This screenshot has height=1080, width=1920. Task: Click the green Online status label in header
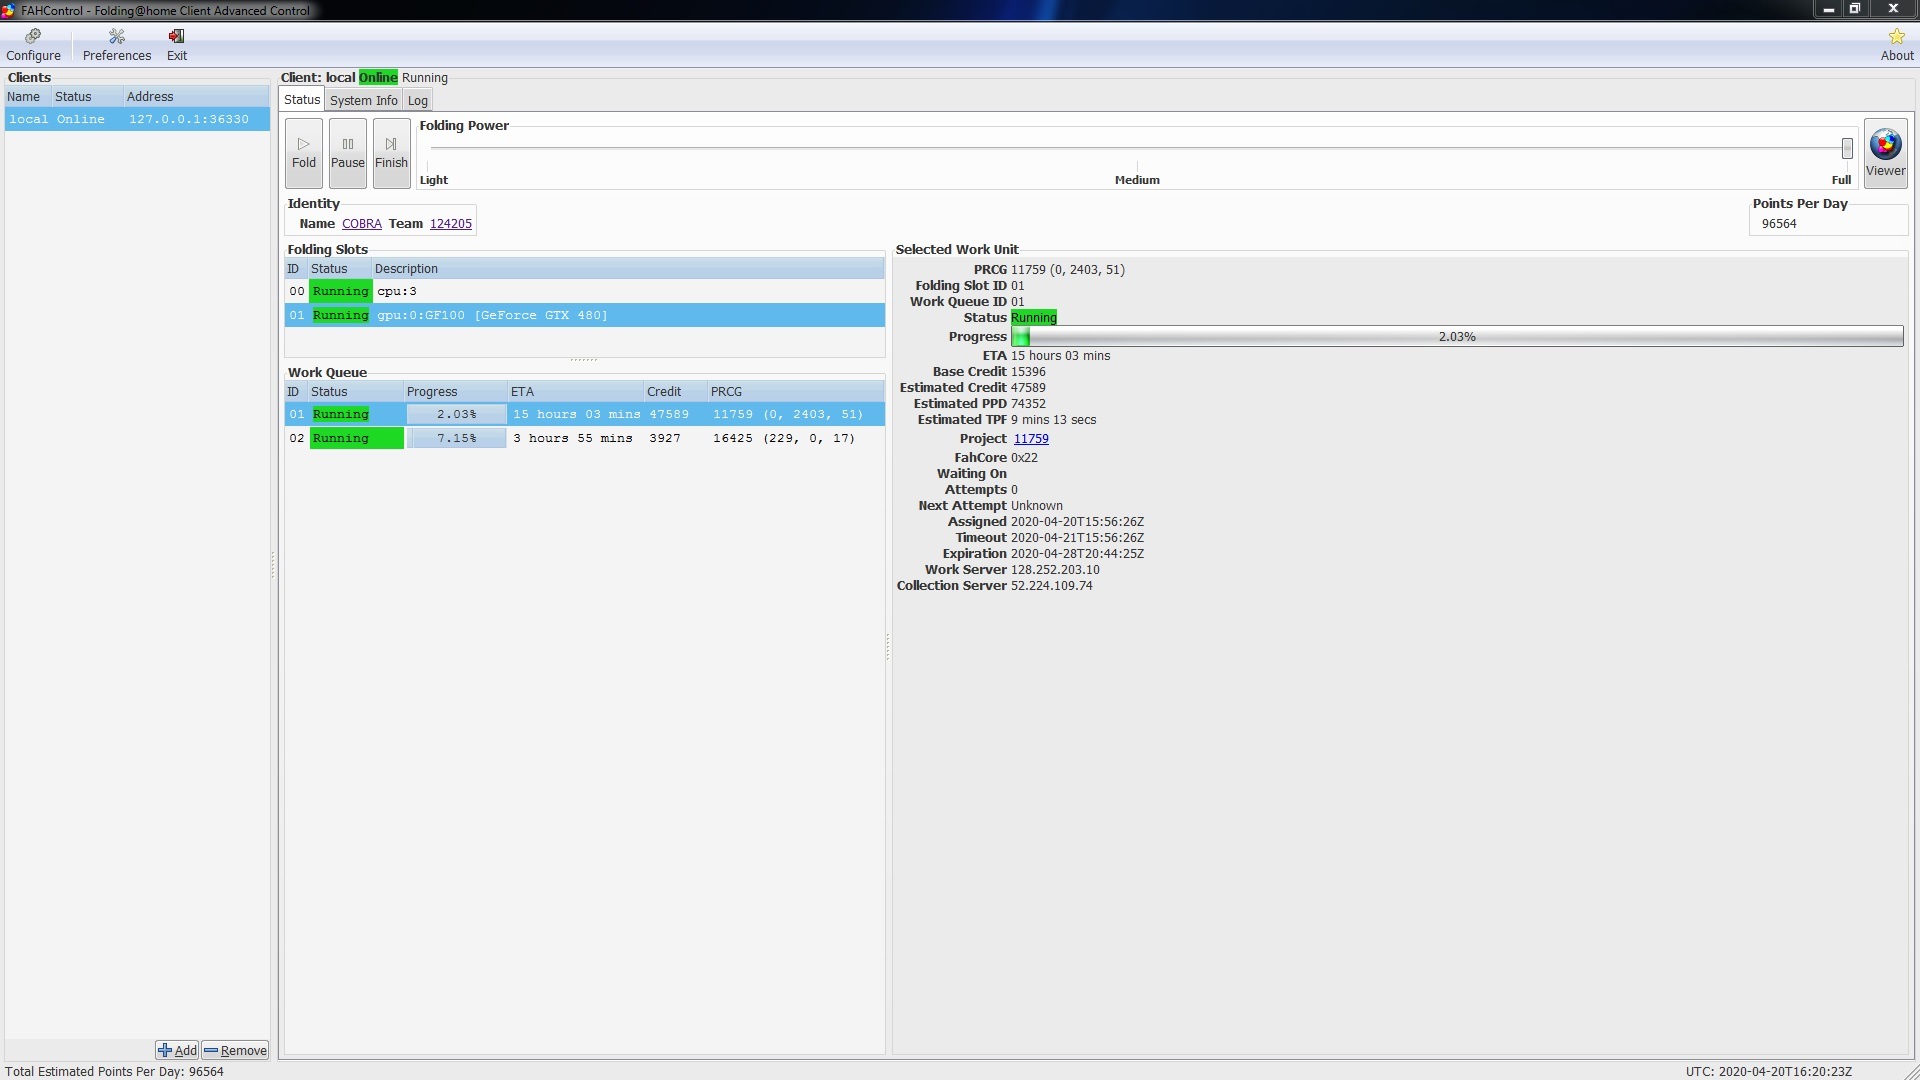[x=378, y=78]
